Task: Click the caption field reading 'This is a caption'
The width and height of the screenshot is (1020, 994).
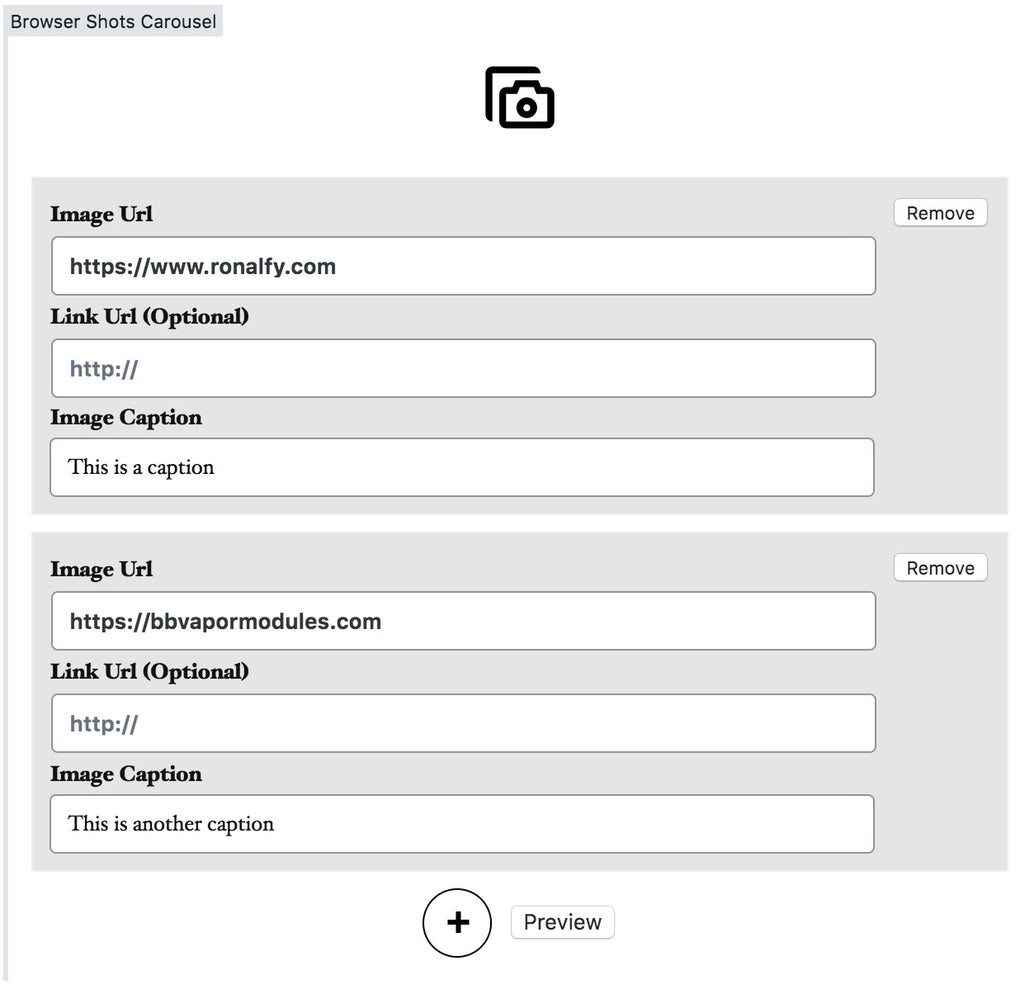Action: tap(463, 467)
